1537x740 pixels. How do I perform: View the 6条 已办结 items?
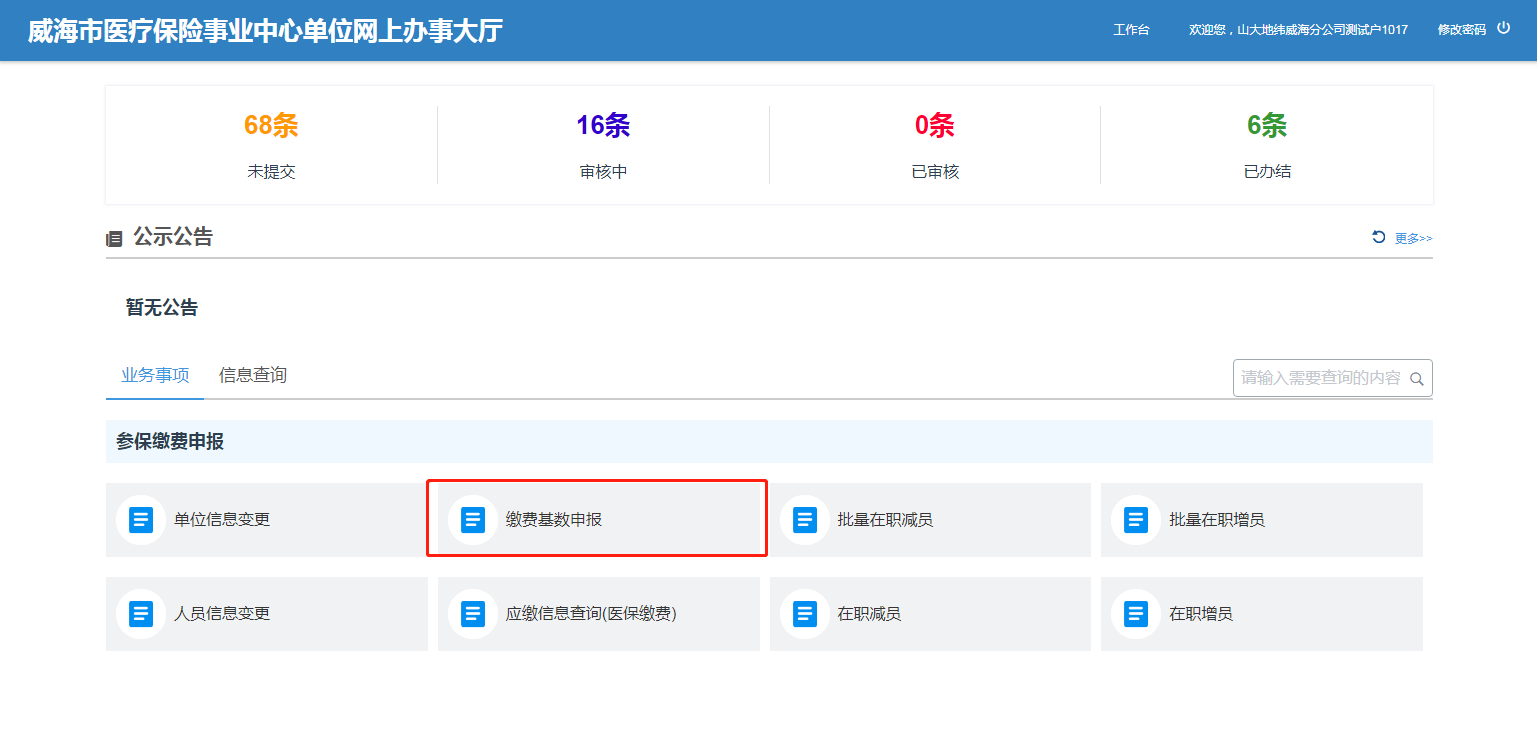pos(1266,126)
